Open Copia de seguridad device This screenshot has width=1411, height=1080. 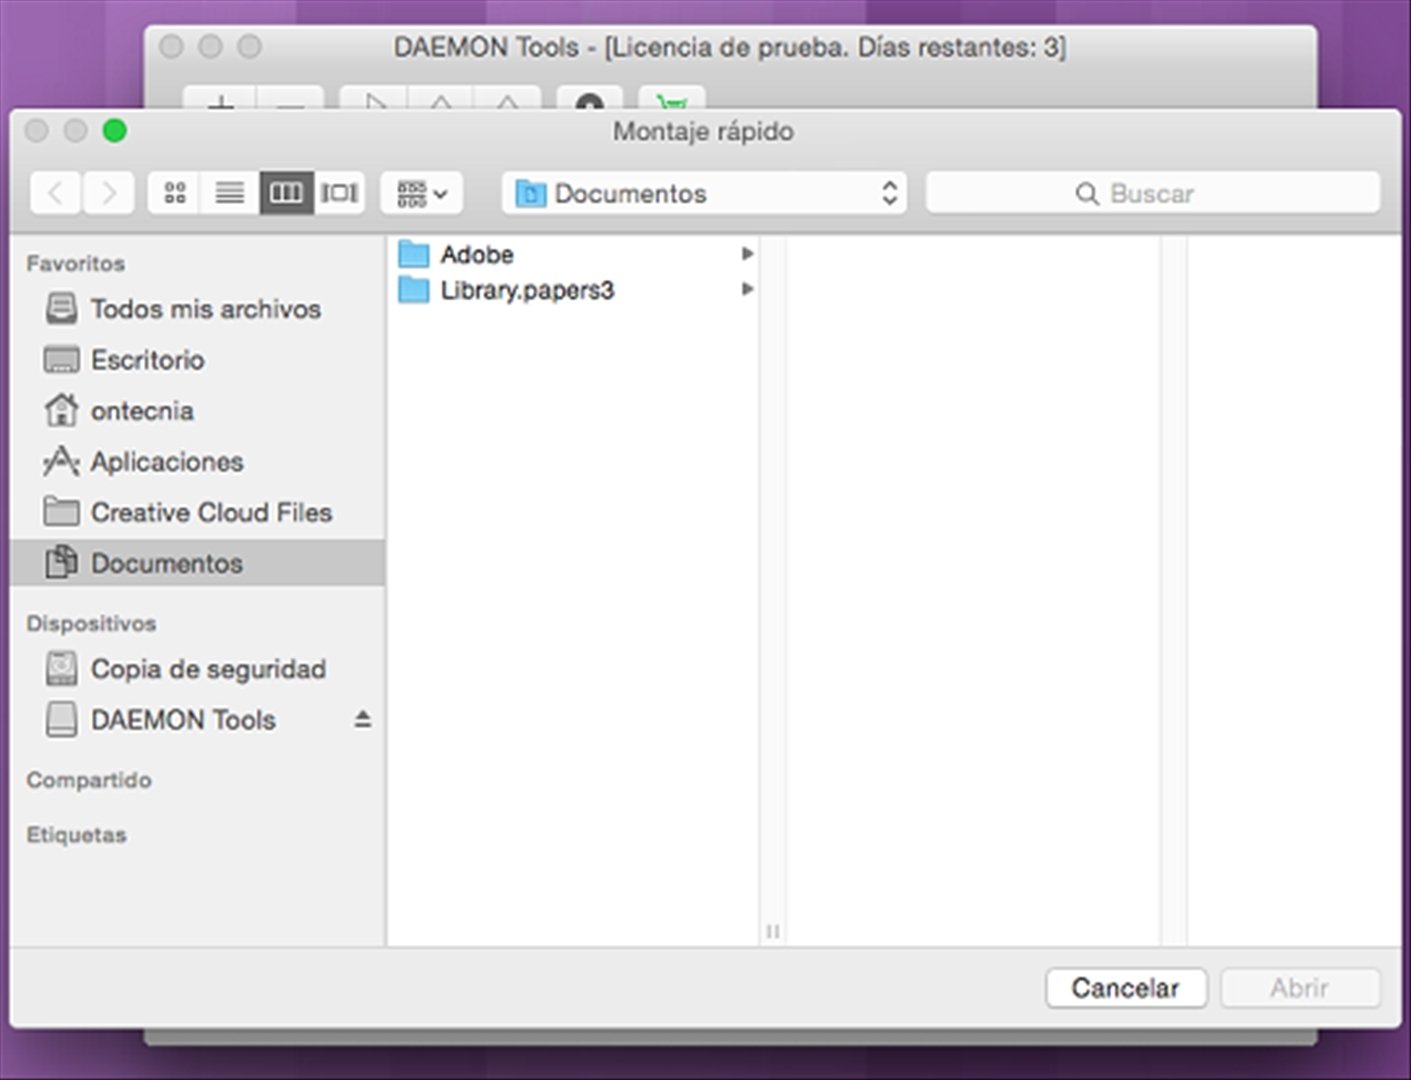[x=197, y=669]
